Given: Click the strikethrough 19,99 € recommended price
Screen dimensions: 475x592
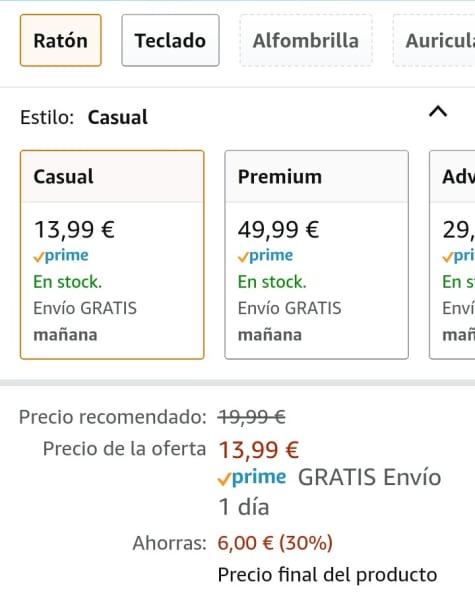Looking at the screenshot, I should click(x=251, y=417).
